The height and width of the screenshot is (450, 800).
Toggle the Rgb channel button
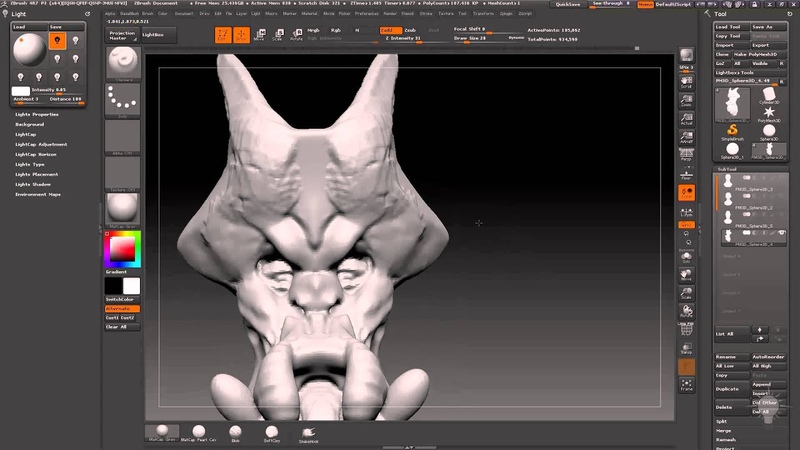[x=336, y=30]
